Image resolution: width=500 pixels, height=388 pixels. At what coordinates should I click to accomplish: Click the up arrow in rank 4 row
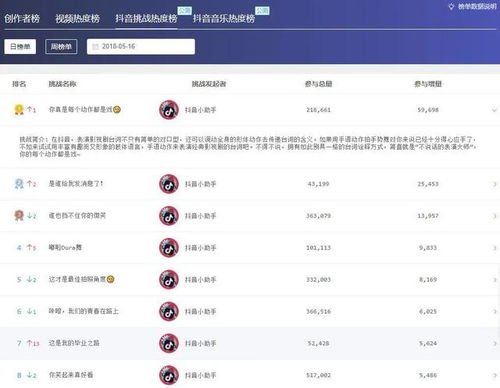(29, 247)
